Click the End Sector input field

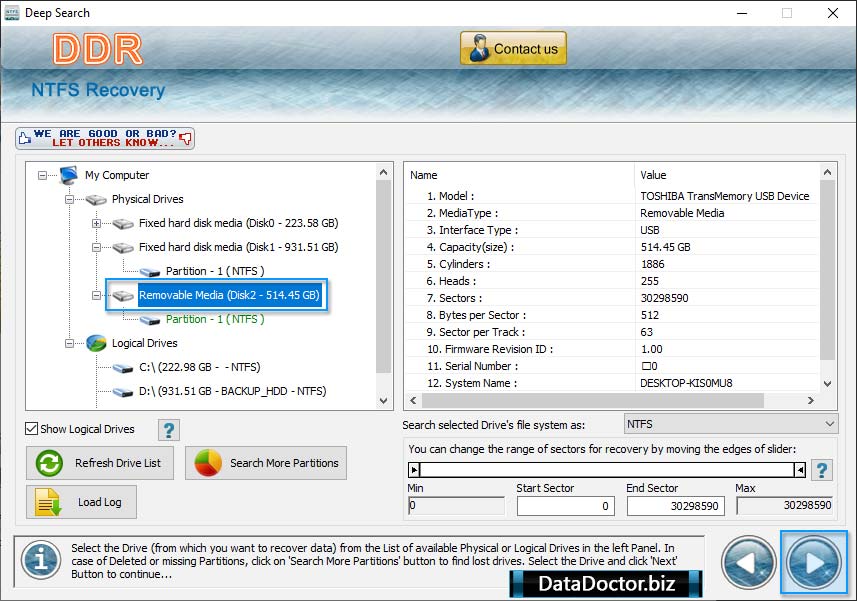(x=676, y=506)
